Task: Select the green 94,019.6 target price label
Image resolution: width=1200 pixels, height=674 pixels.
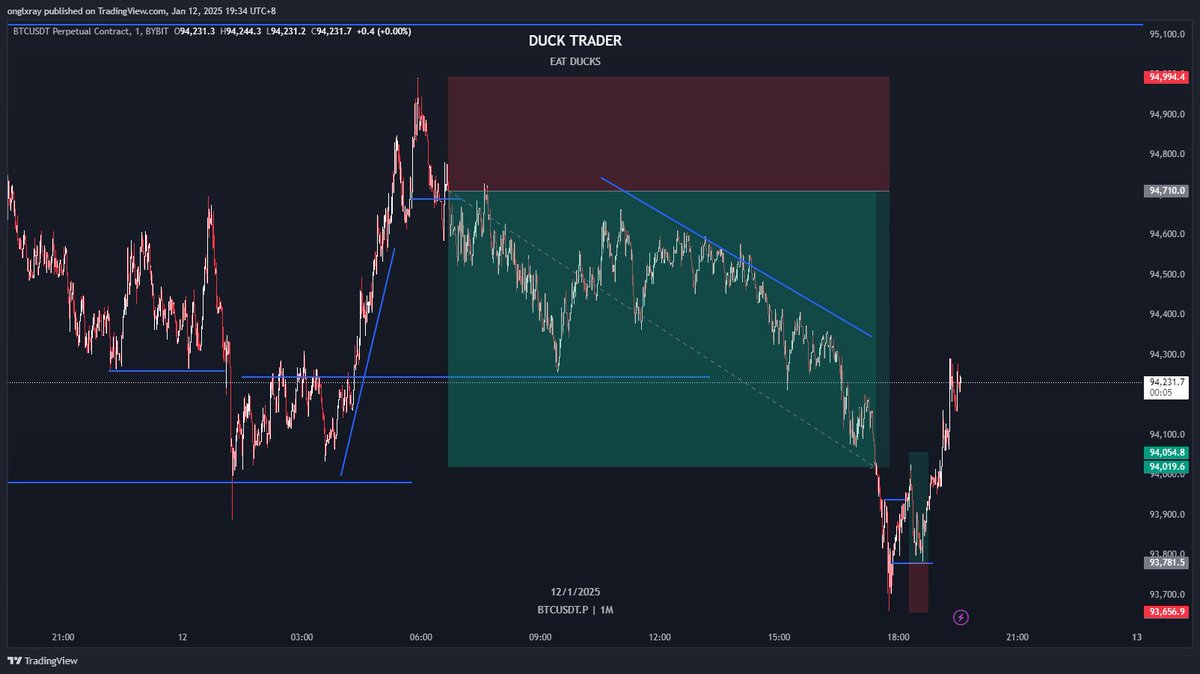Action: 1167,466
